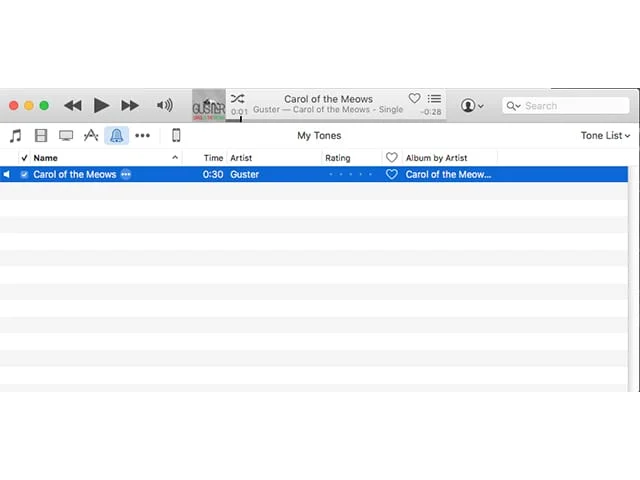The width and height of the screenshot is (640, 480).
Task: Love the current song via header heart
Action: [x=414, y=98]
